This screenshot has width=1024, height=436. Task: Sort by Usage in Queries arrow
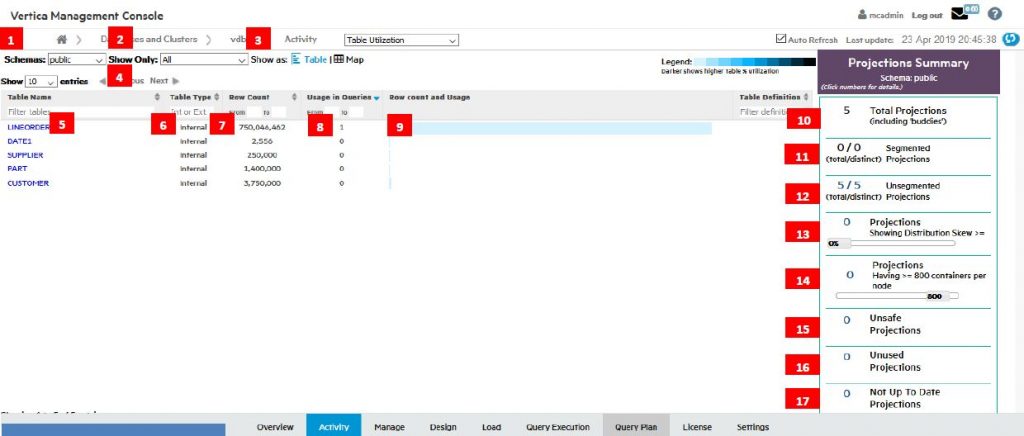click(376, 98)
